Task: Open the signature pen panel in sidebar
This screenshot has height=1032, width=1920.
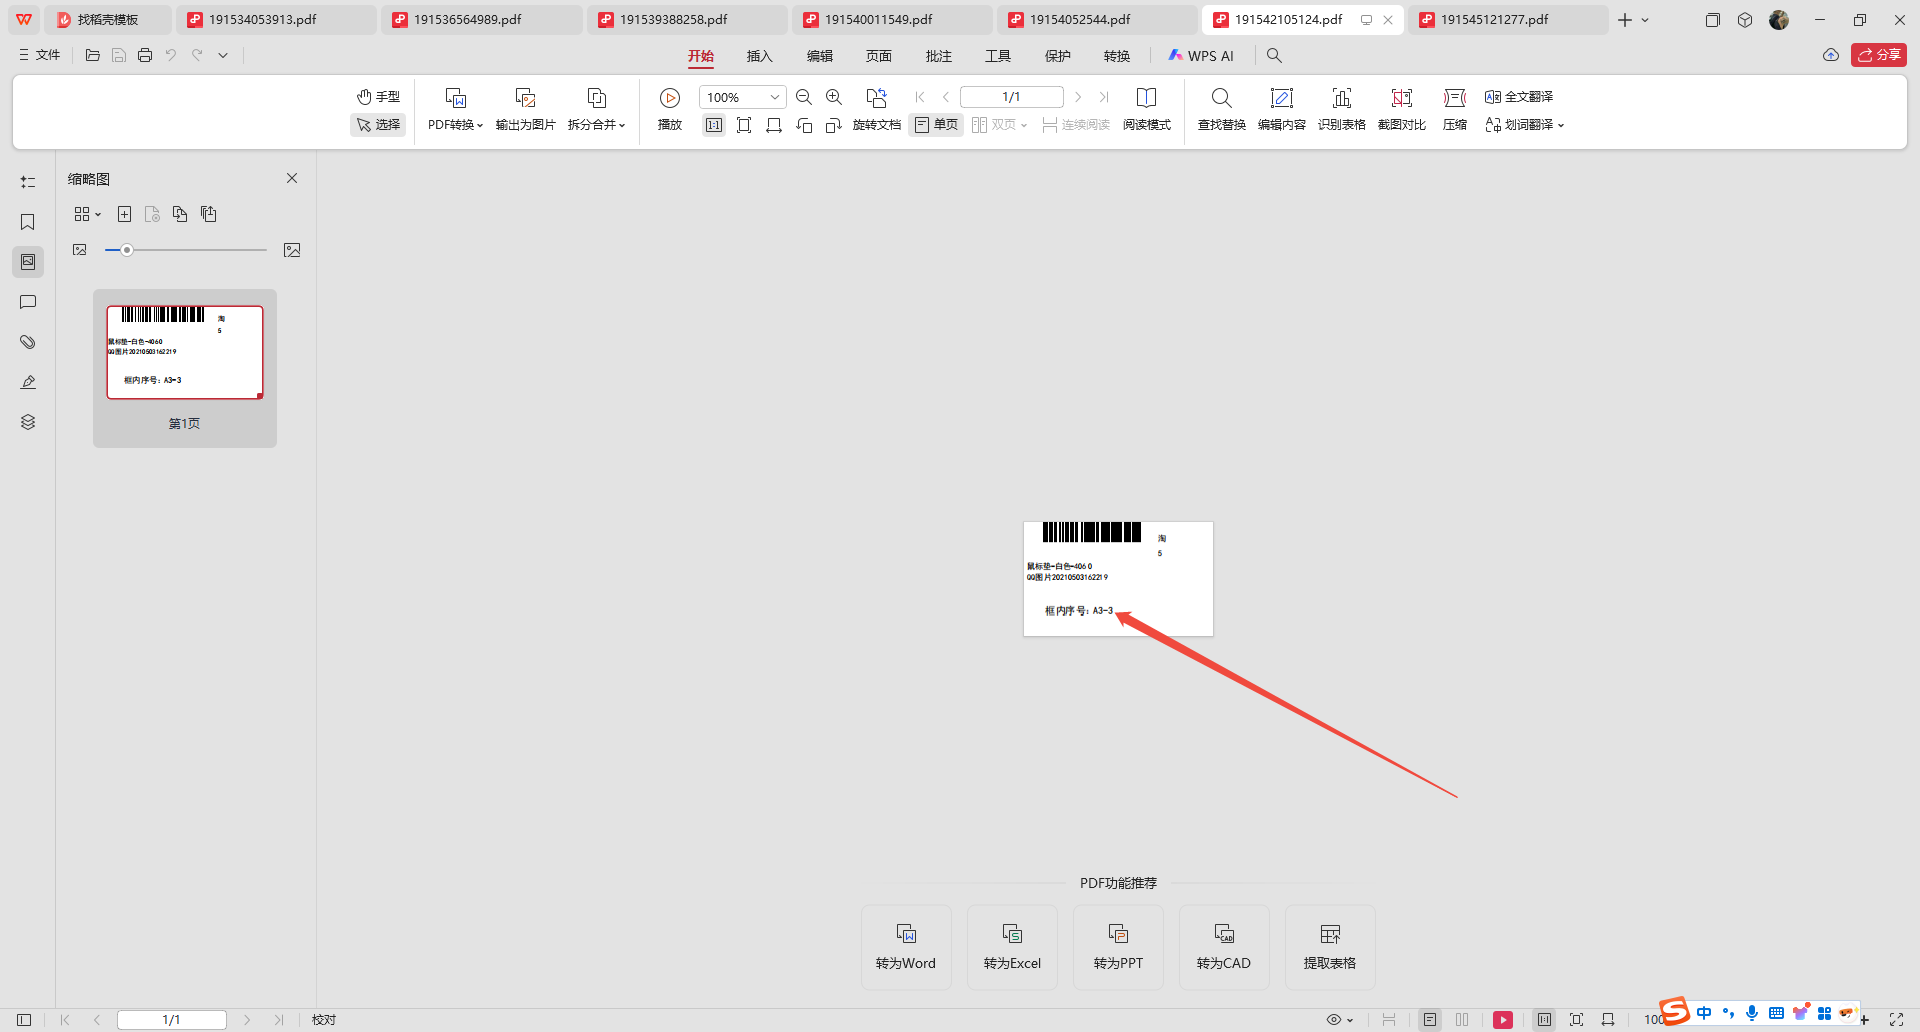Action: click(x=28, y=382)
